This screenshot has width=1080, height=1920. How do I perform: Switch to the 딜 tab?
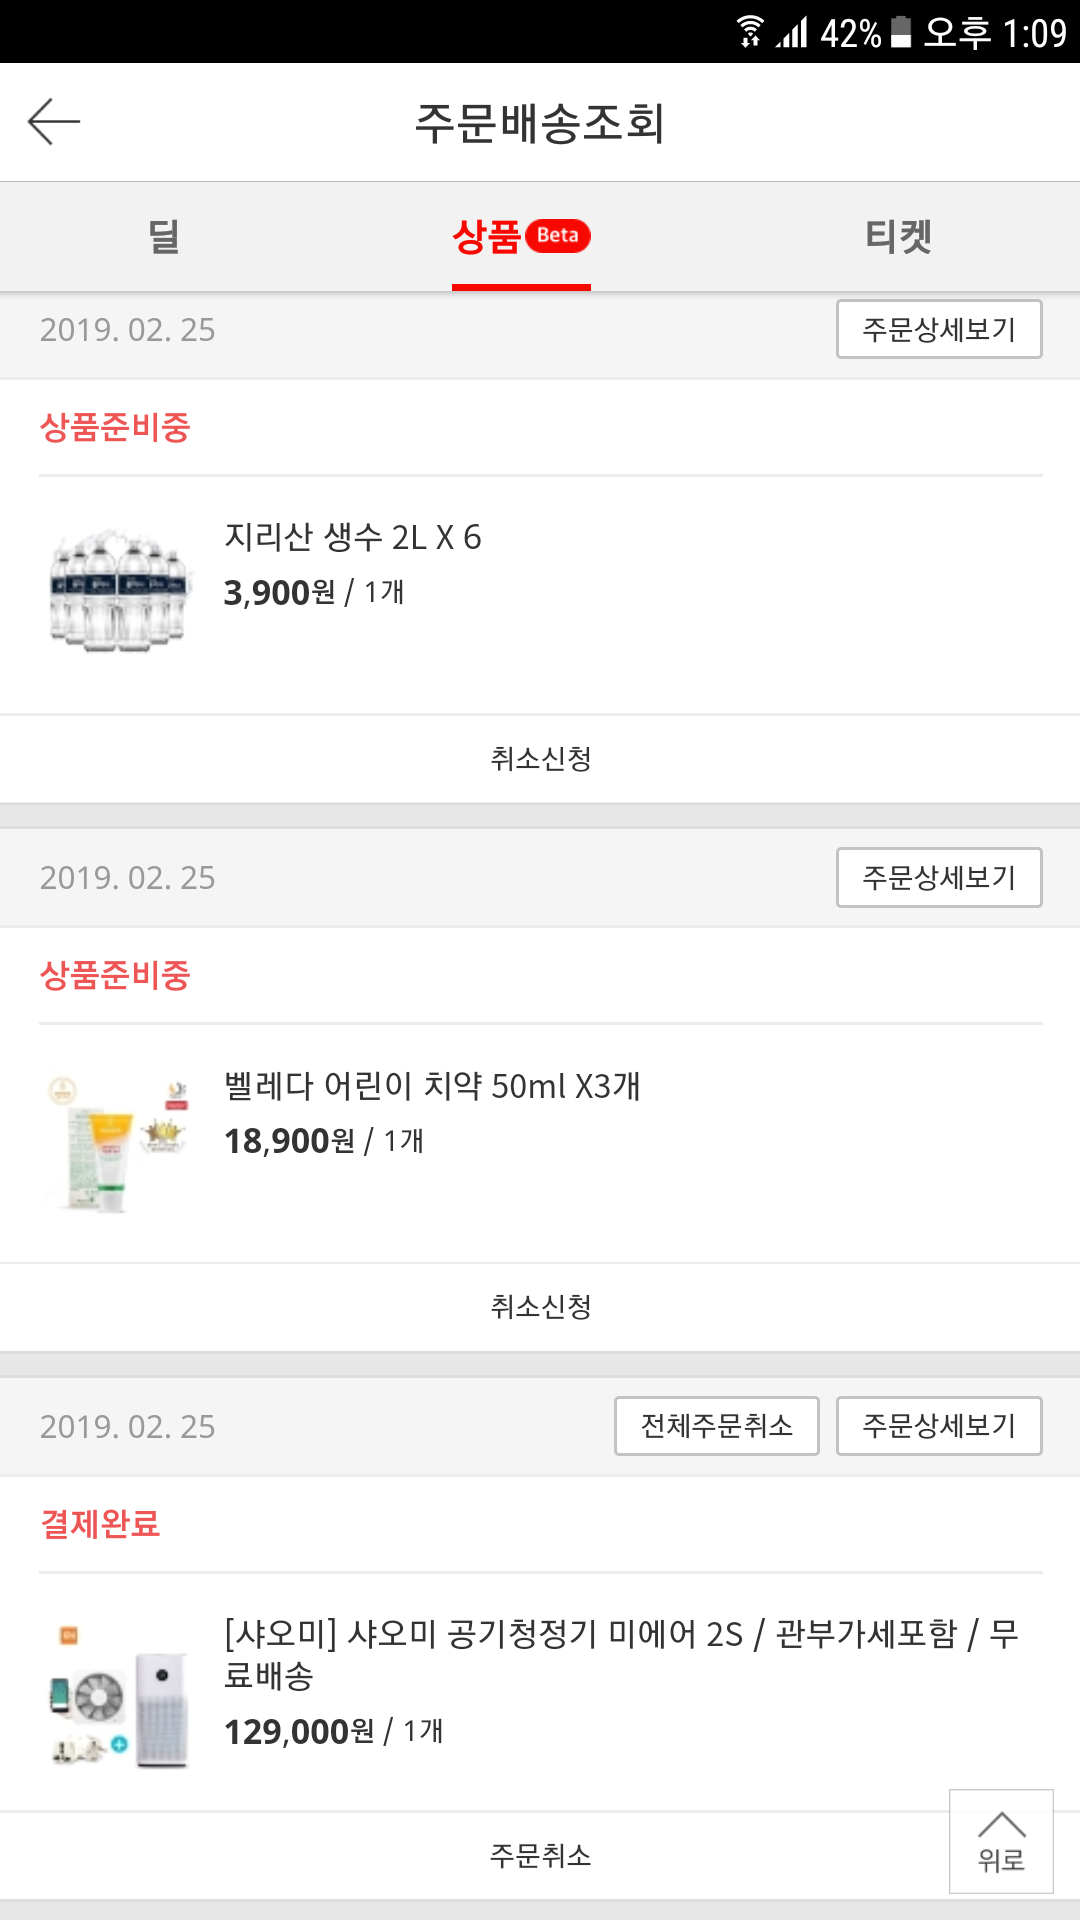(163, 237)
